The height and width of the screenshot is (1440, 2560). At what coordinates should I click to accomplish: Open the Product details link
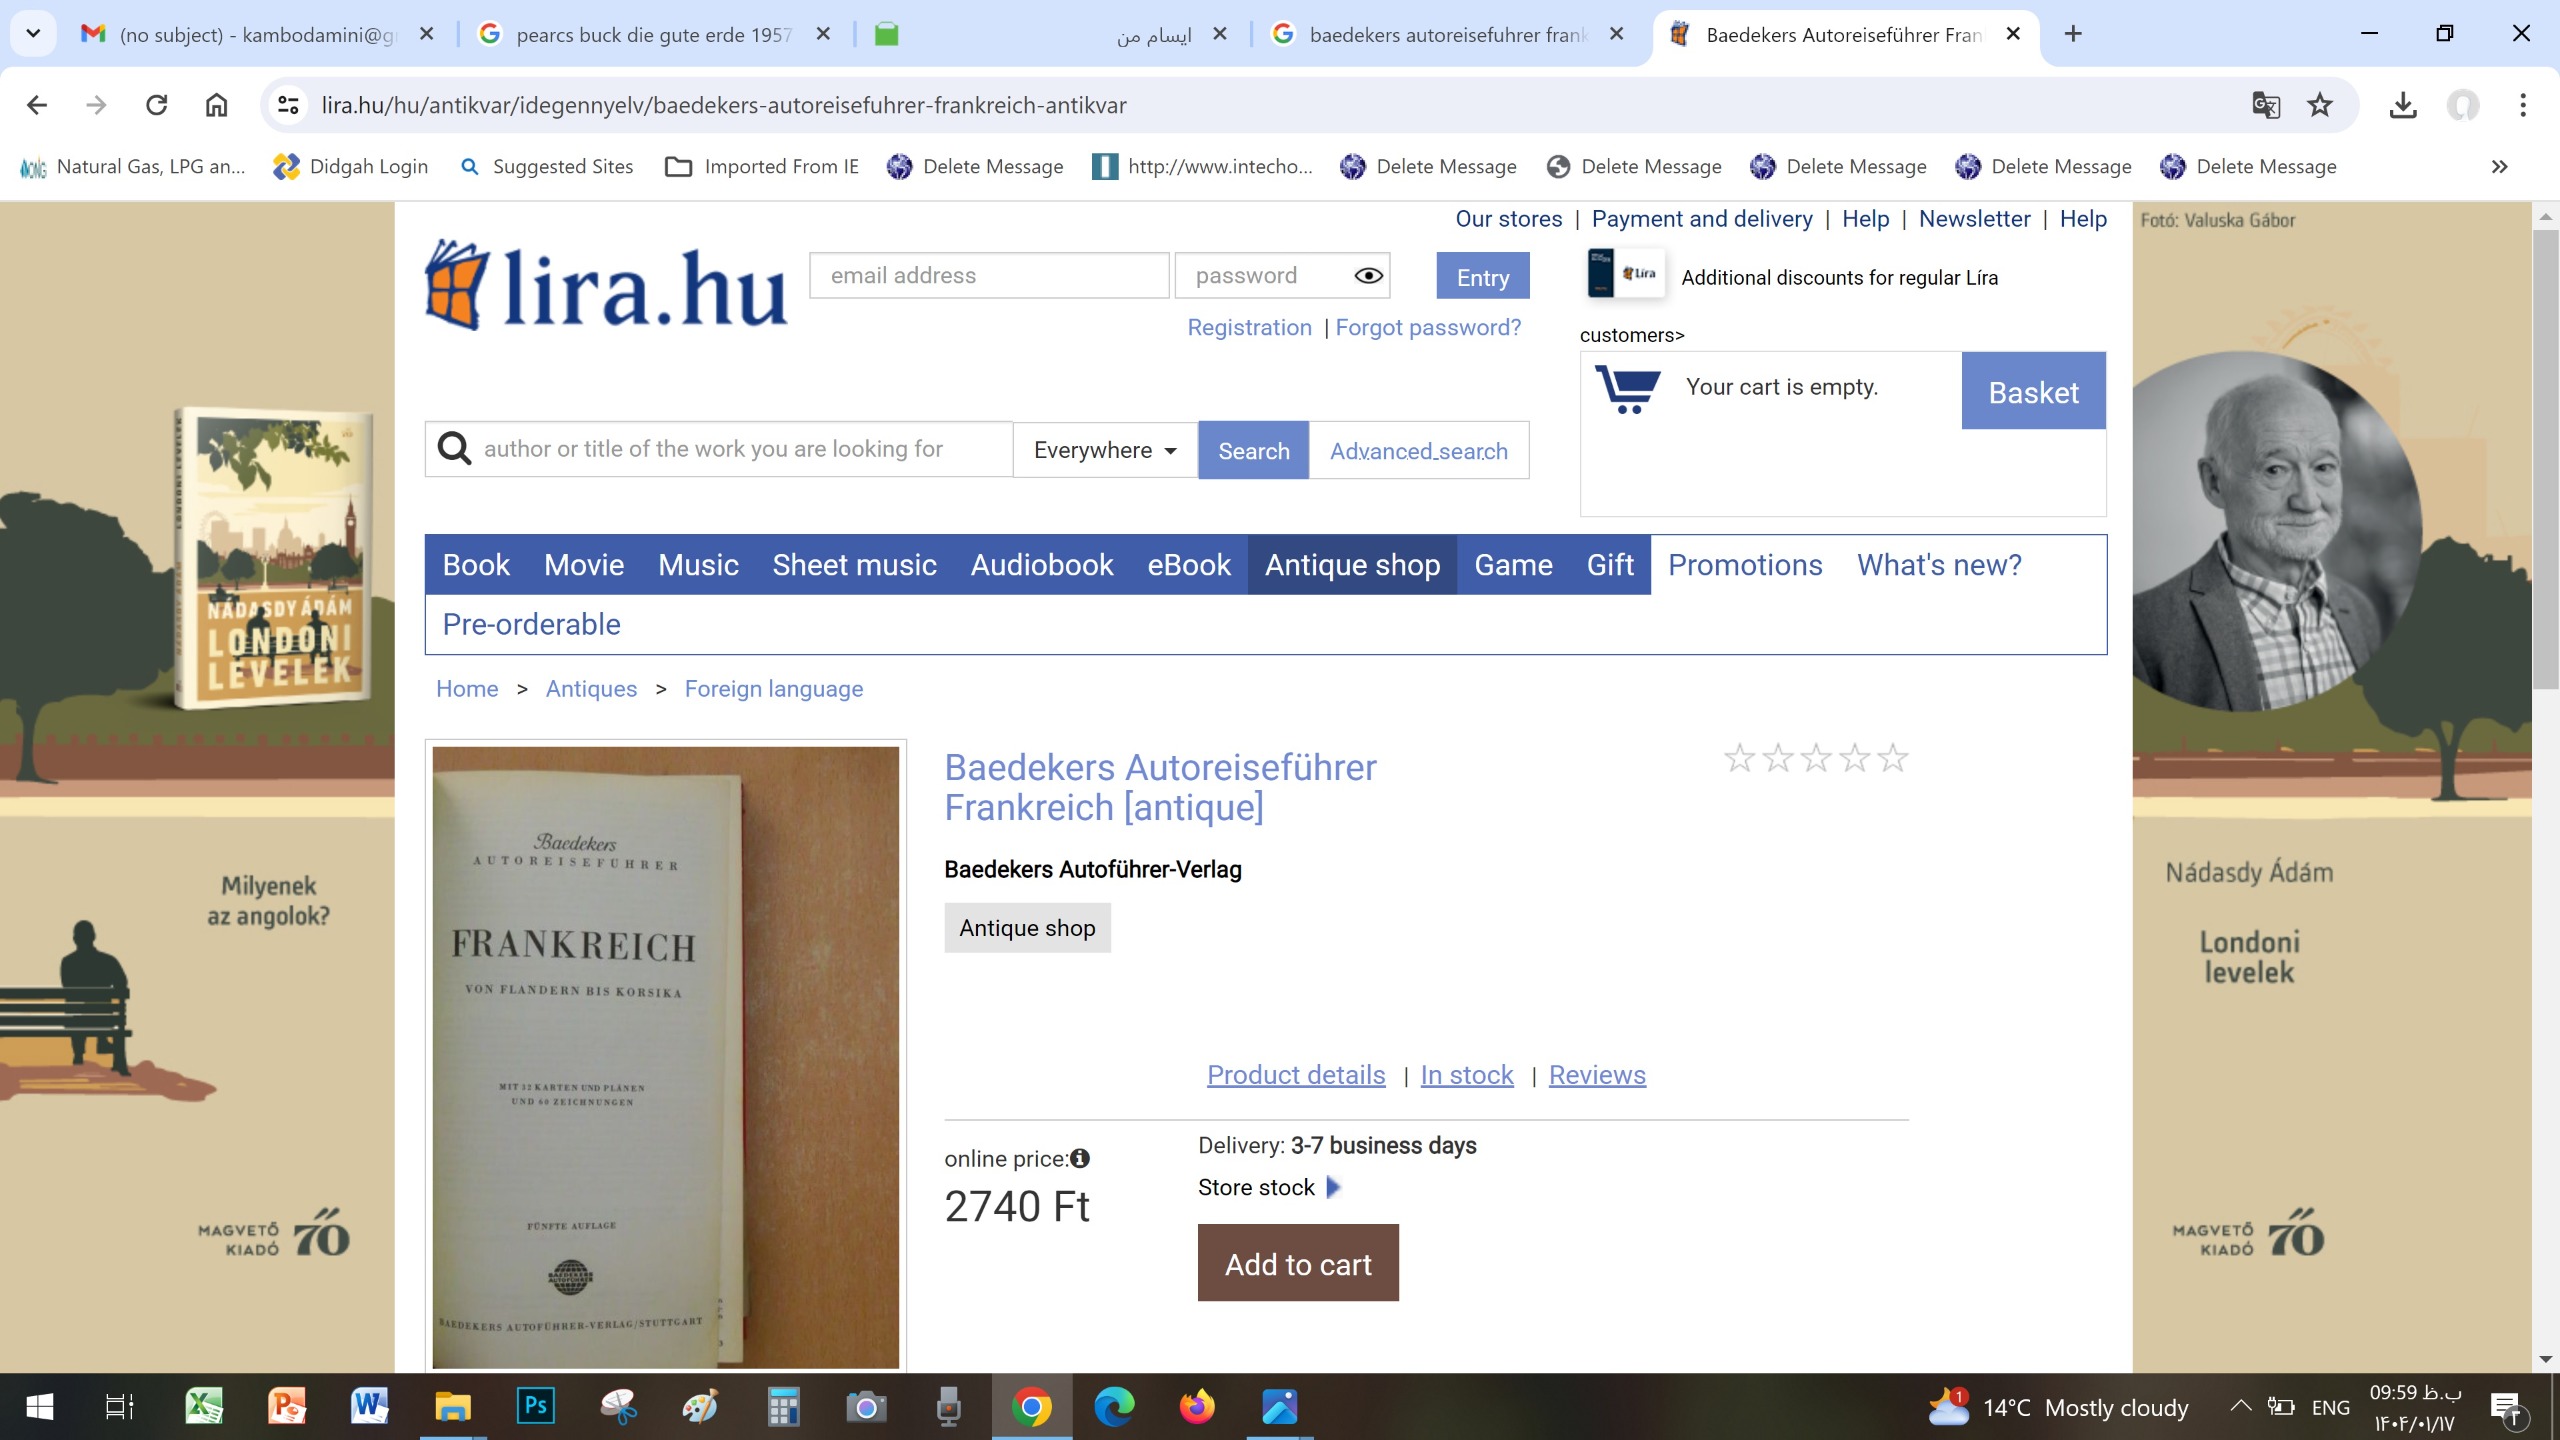pyautogui.click(x=1295, y=1075)
